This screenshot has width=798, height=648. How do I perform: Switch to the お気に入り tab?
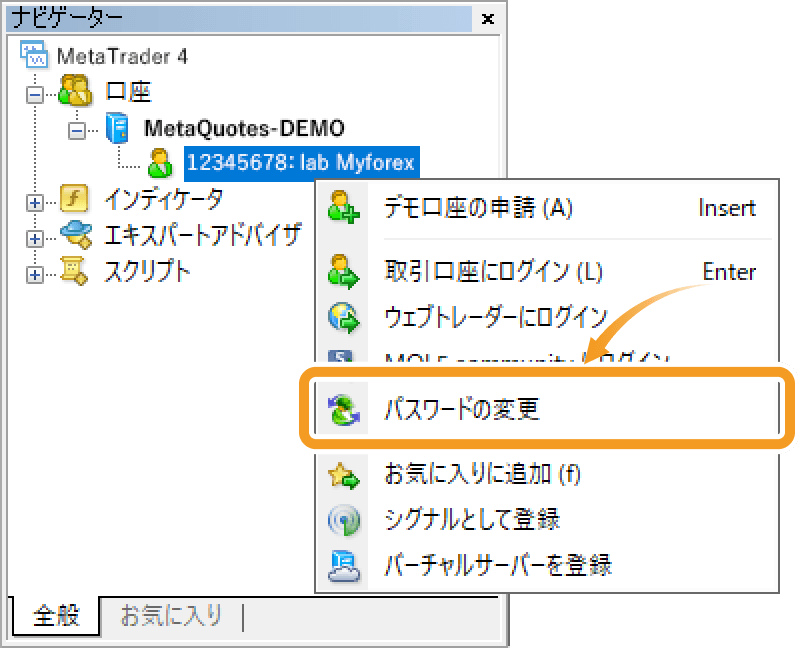[x=171, y=615]
